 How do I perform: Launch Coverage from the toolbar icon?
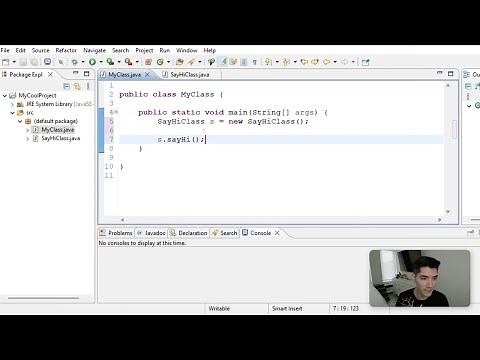pyautogui.click(x=110, y=62)
